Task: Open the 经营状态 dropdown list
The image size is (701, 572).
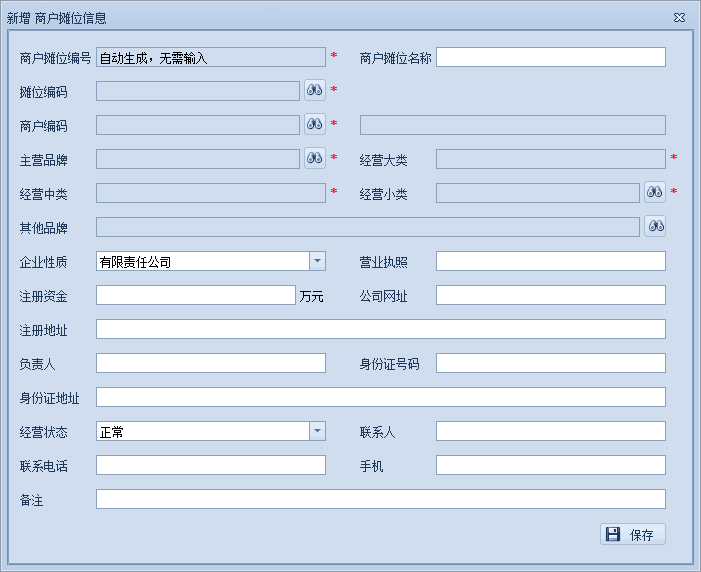Action: [x=317, y=431]
